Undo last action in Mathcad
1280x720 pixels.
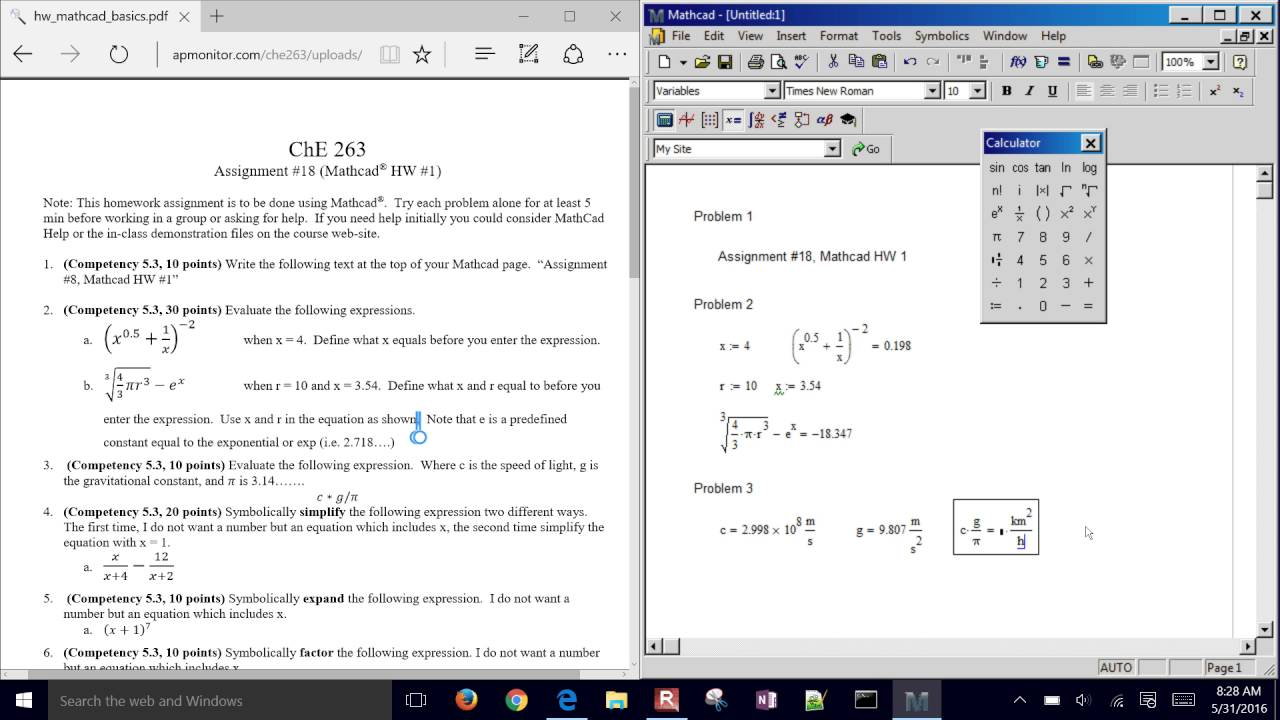click(x=910, y=62)
